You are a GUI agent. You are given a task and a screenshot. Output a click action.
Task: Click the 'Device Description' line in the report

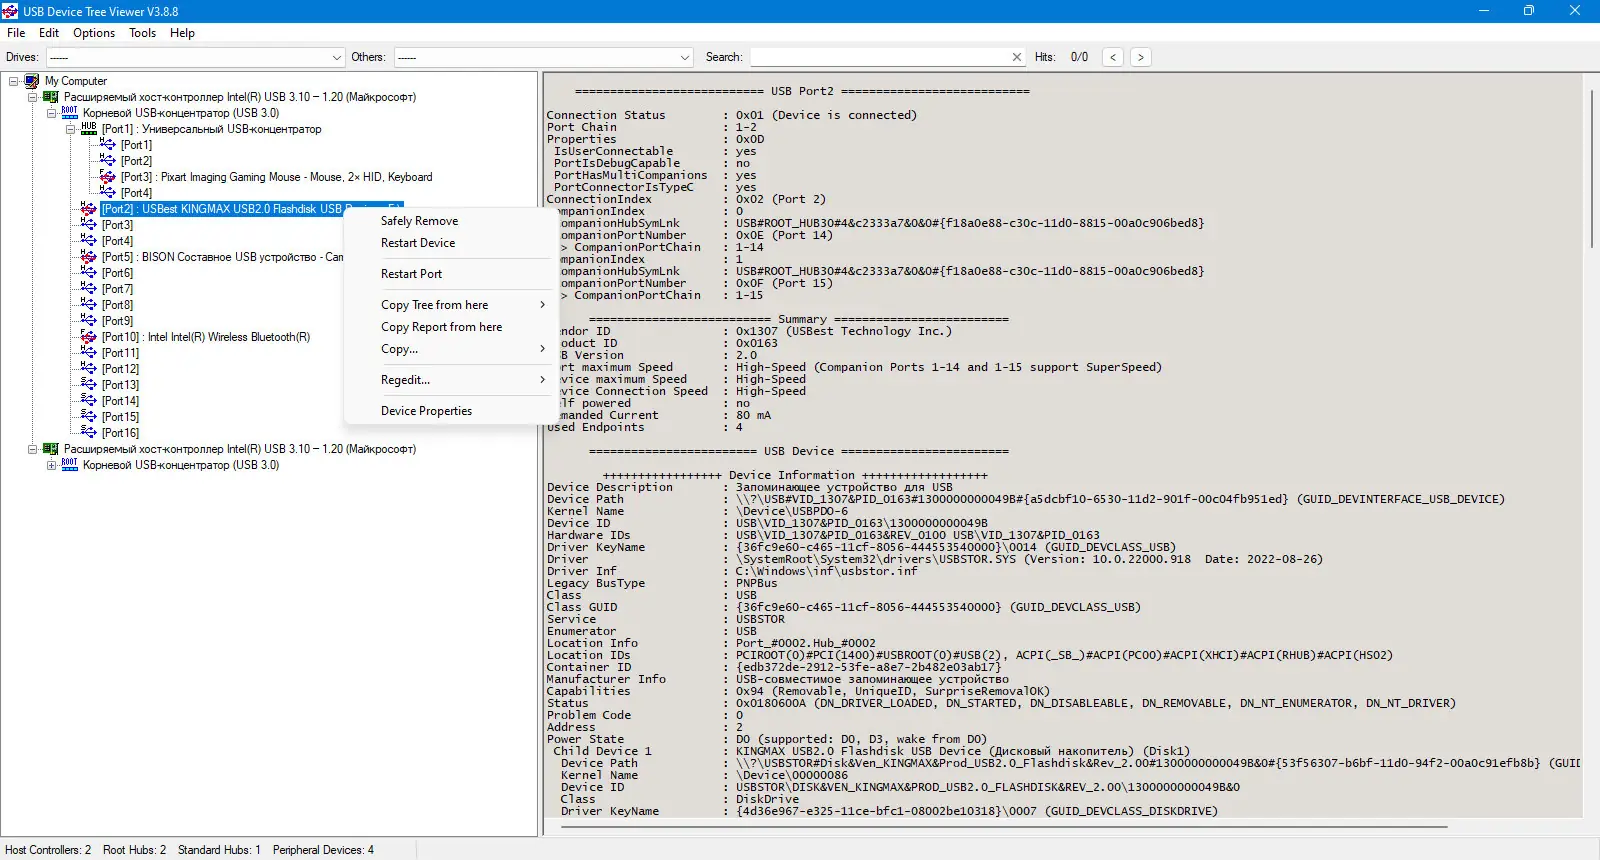[x=750, y=487]
